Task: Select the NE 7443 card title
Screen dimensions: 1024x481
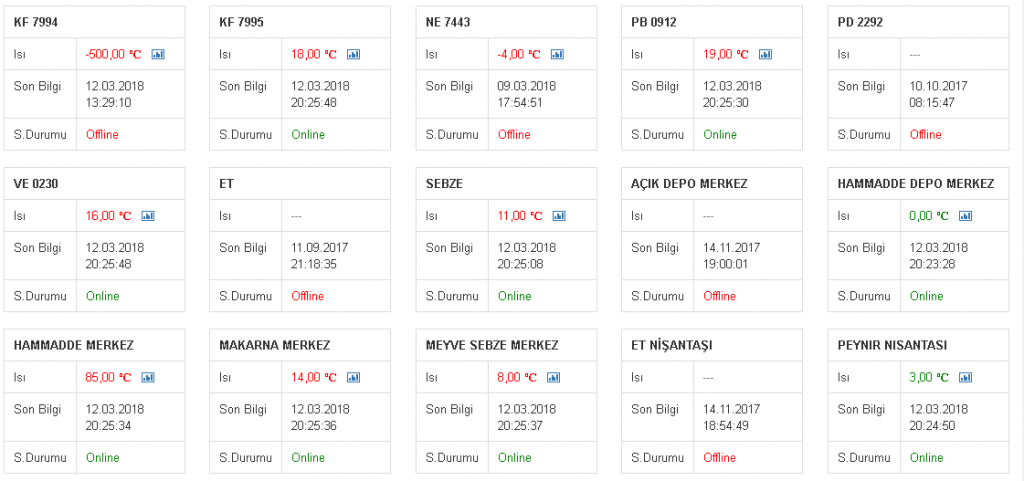Action: tap(448, 22)
